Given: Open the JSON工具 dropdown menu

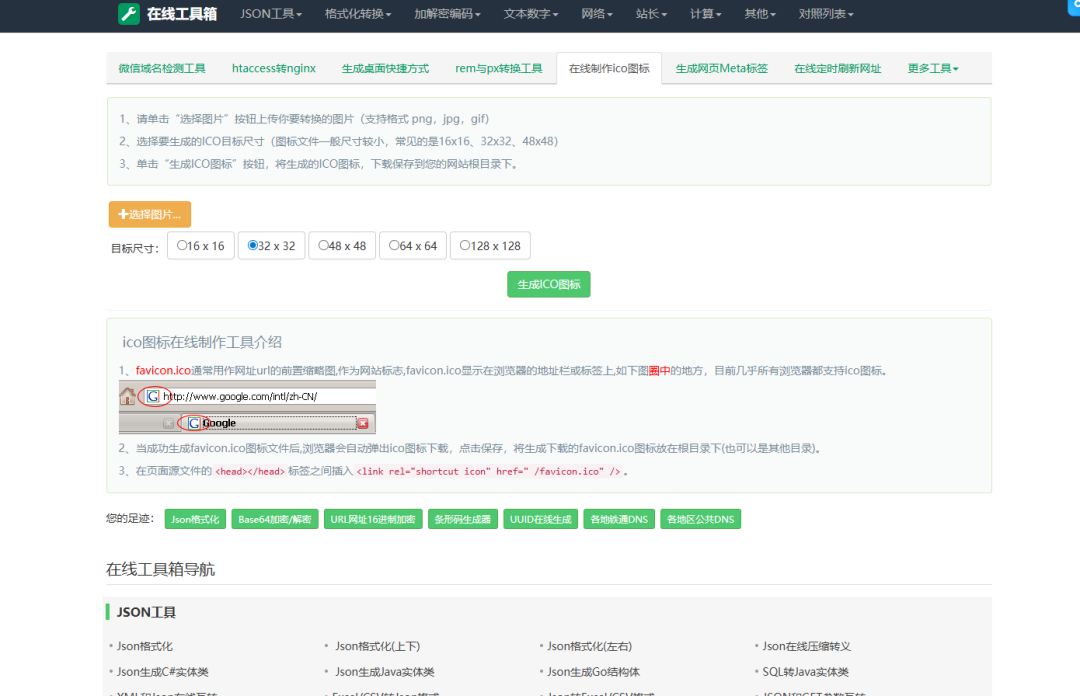Looking at the screenshot, I should (x=271, y=15).
